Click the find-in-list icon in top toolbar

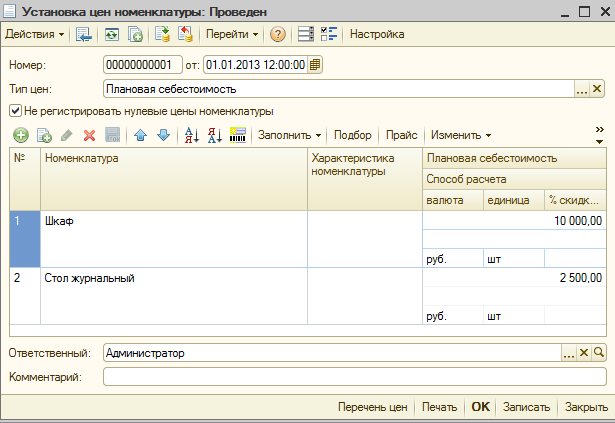(x=84, y=35)
